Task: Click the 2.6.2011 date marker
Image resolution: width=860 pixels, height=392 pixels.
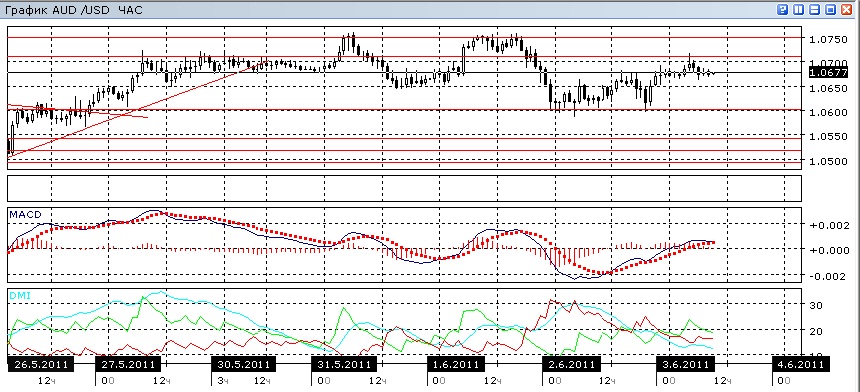Action: click(570, 364)
